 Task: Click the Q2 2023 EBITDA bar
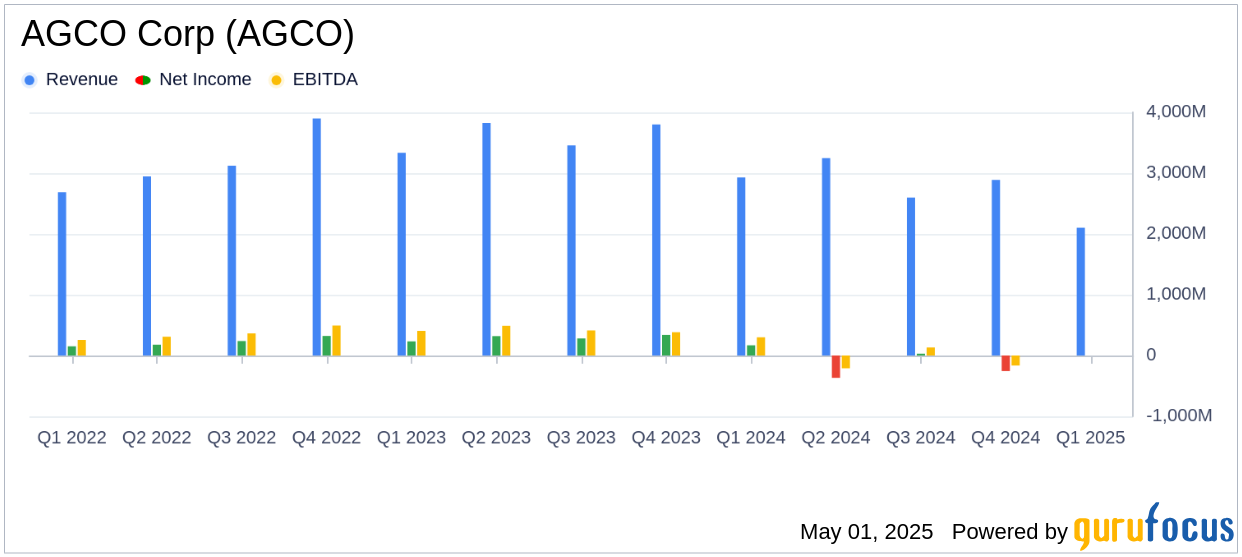pos(507,341)
